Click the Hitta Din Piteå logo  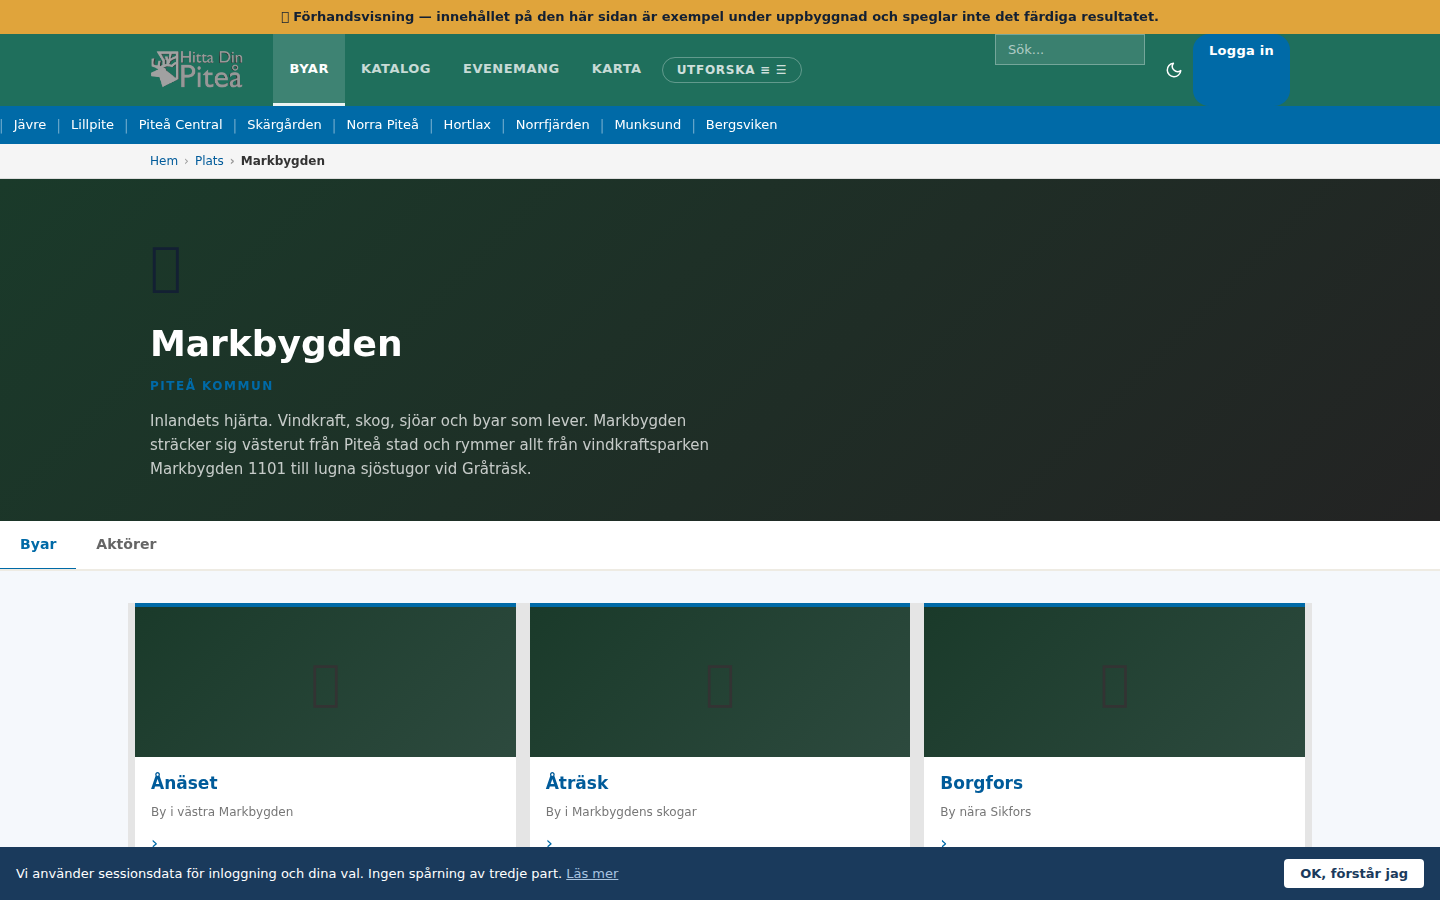pos(197,69)
